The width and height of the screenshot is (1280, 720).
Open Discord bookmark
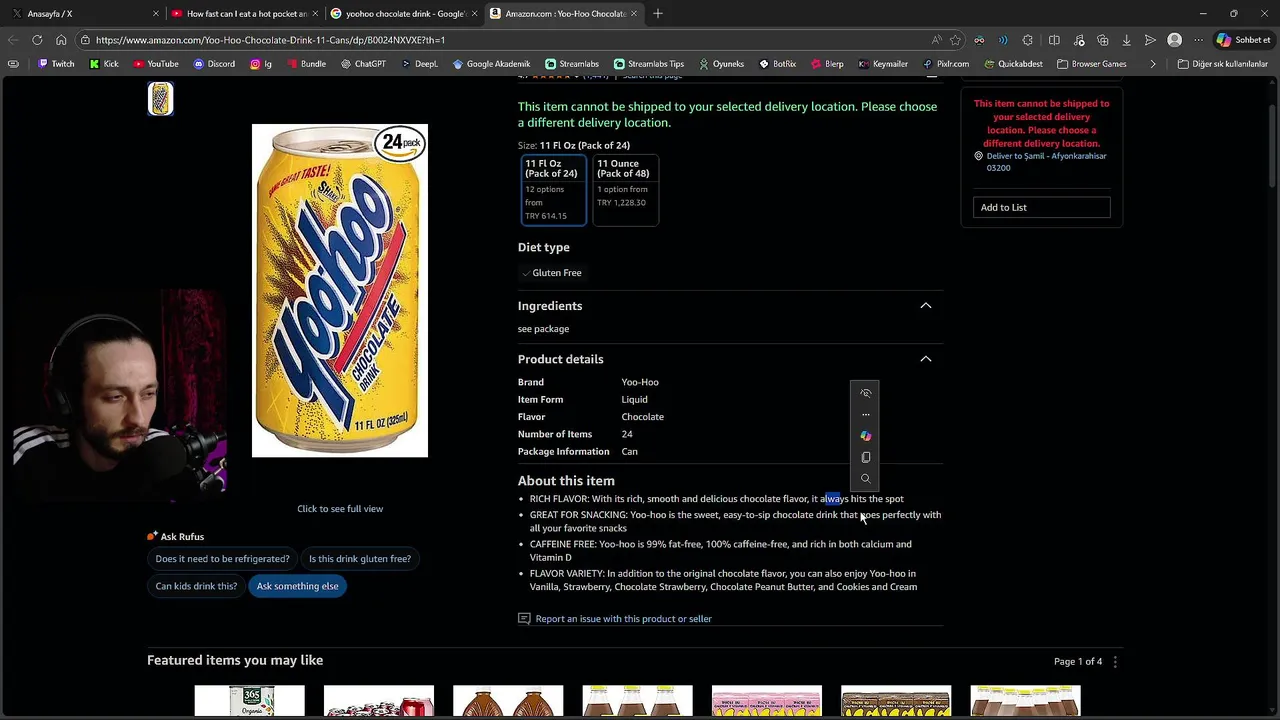tap(214, 64)
